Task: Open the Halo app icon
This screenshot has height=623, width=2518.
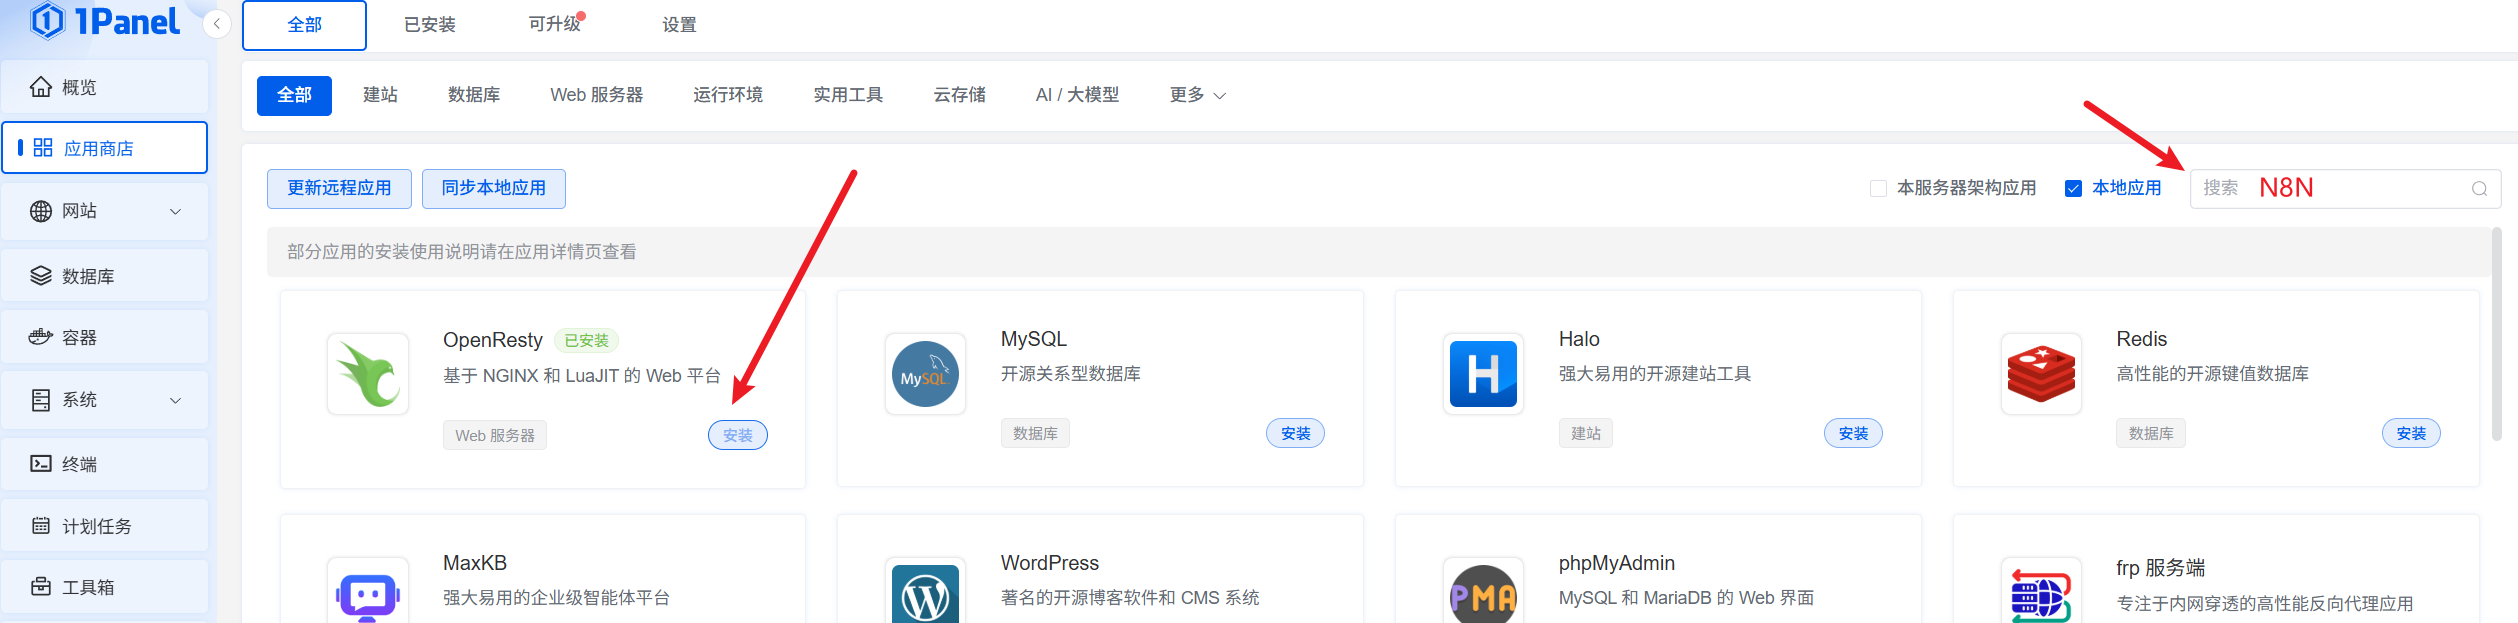Action: click(1483, 374)
